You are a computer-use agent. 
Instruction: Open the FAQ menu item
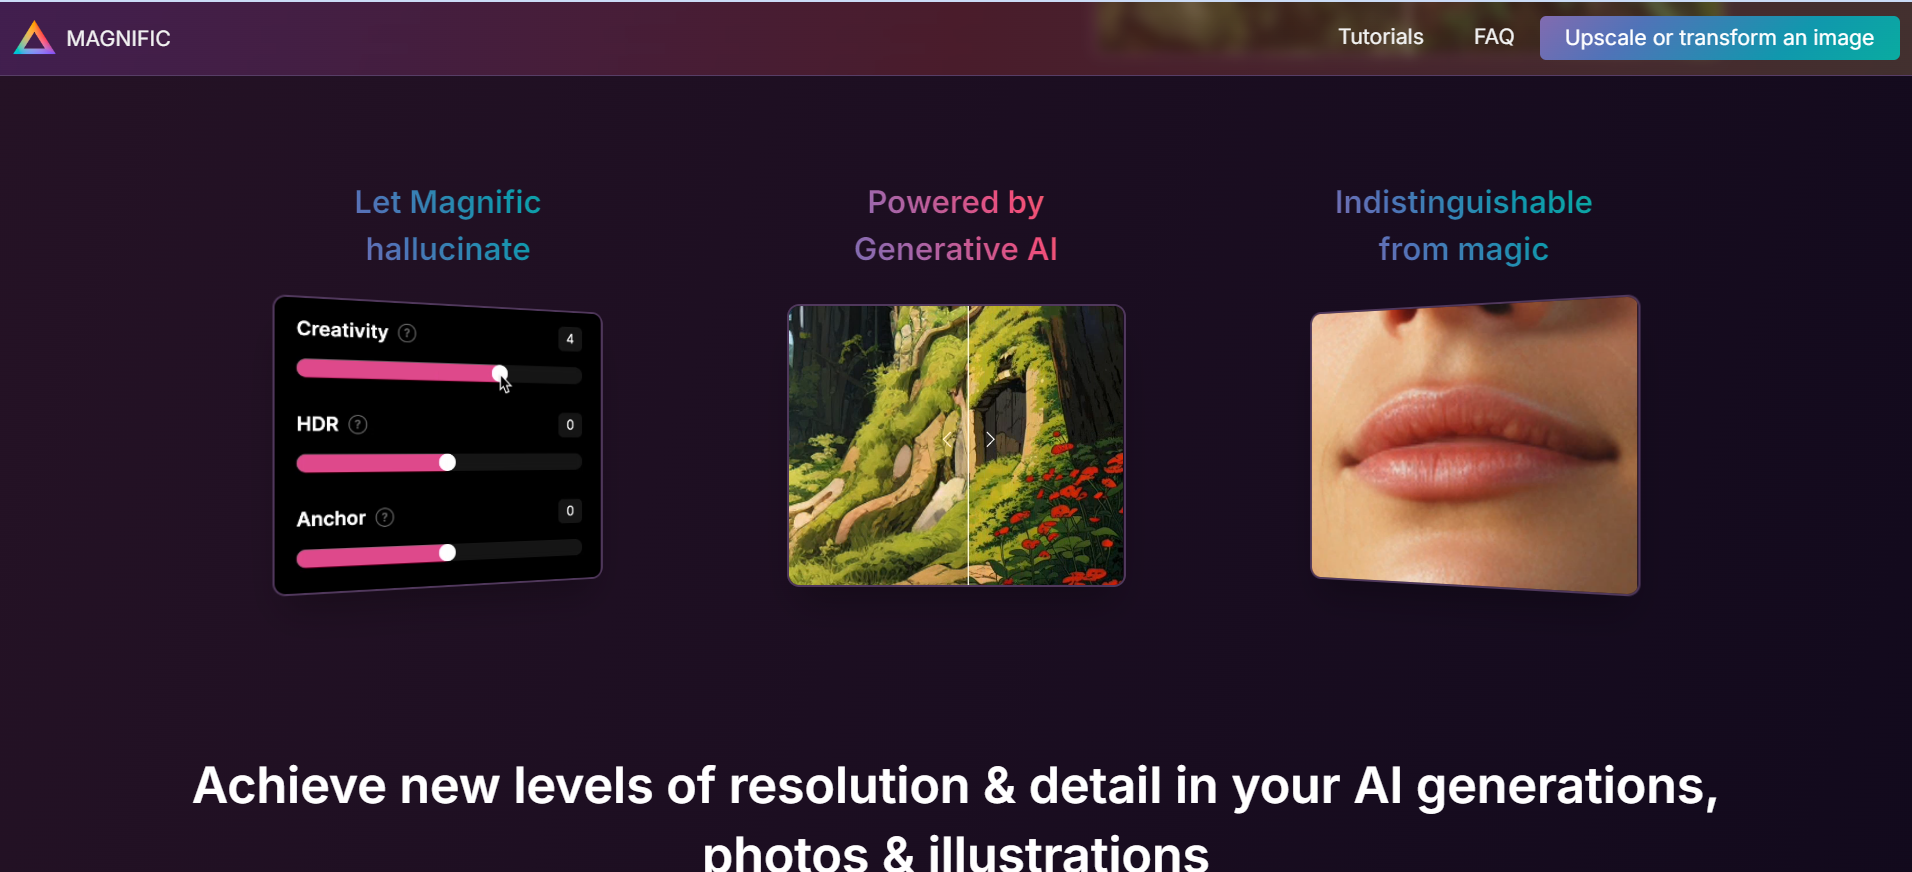(1494, 37)
